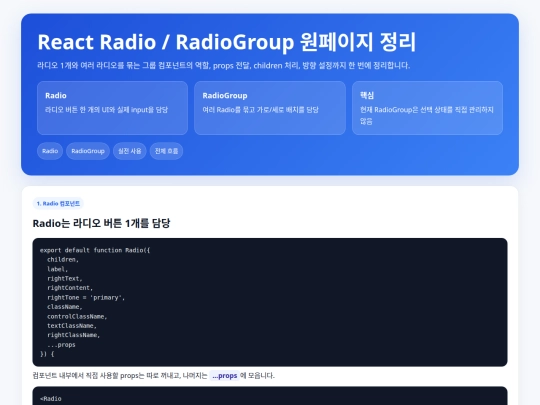
Task: Click code line 'controlClassName,'
Action: (x=77, y=316)
